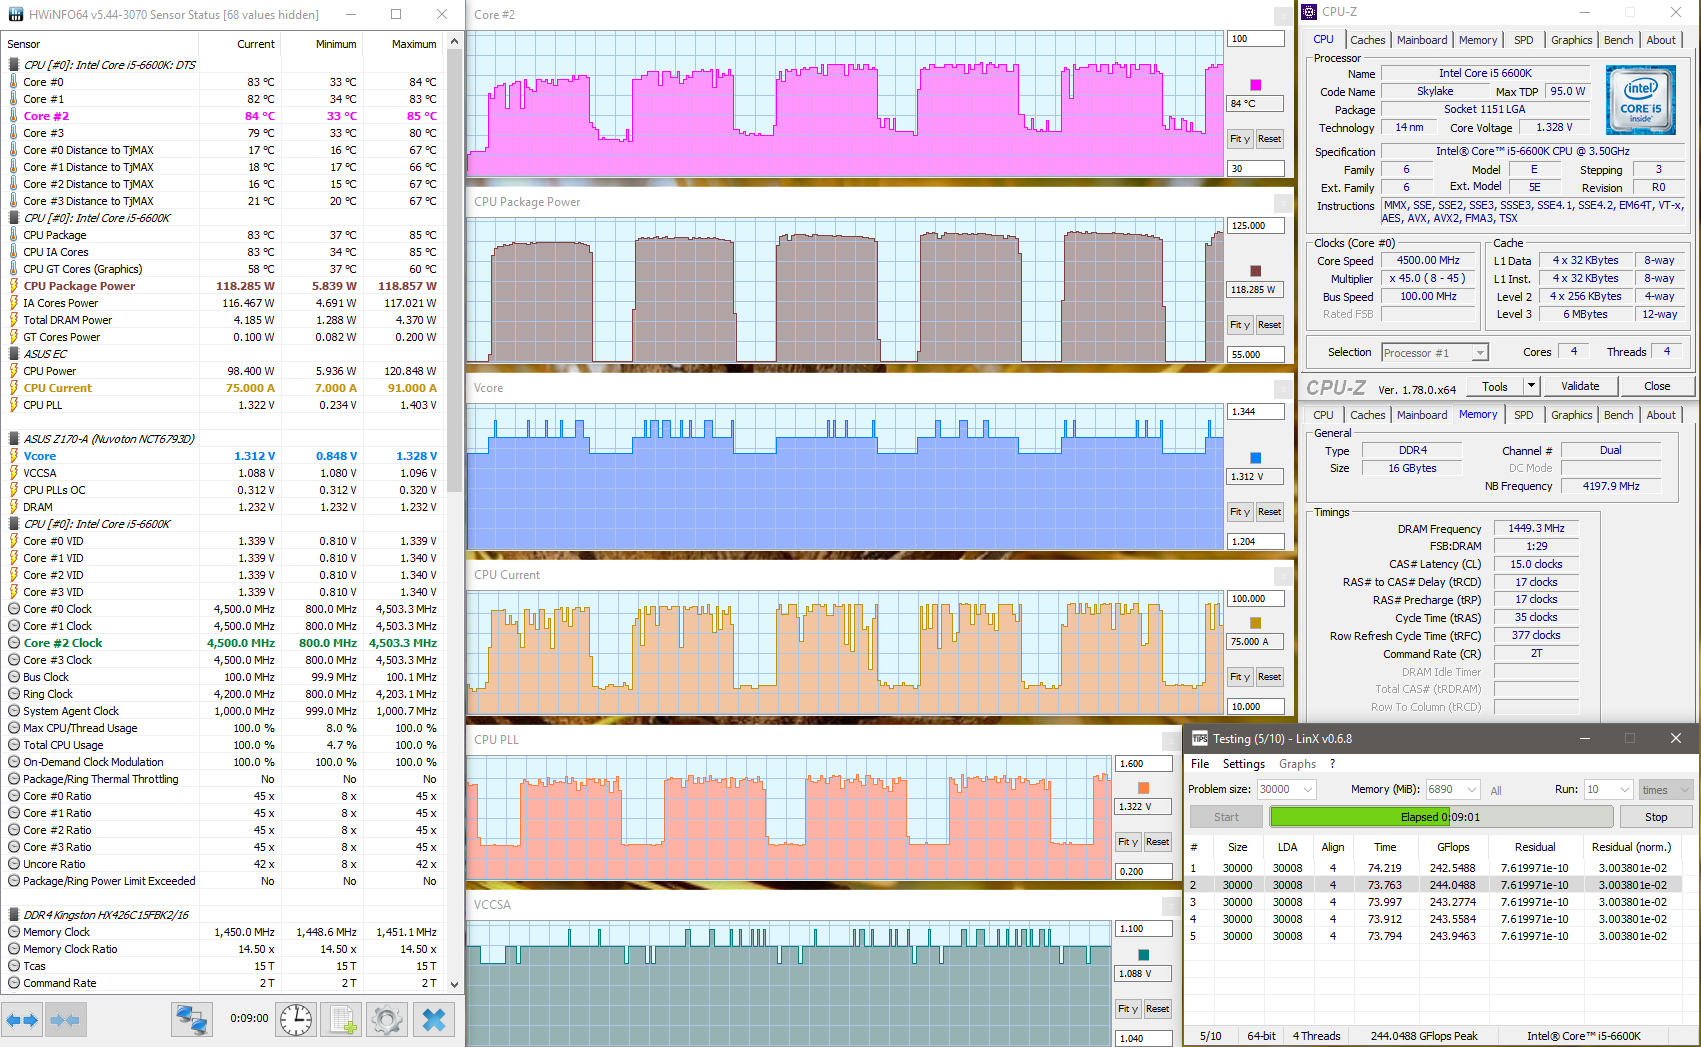This screenshot has width=1701, height=1047.
Task: Click the 55.000 minimum field in Package Power graph
Action: pos(1256,355)
